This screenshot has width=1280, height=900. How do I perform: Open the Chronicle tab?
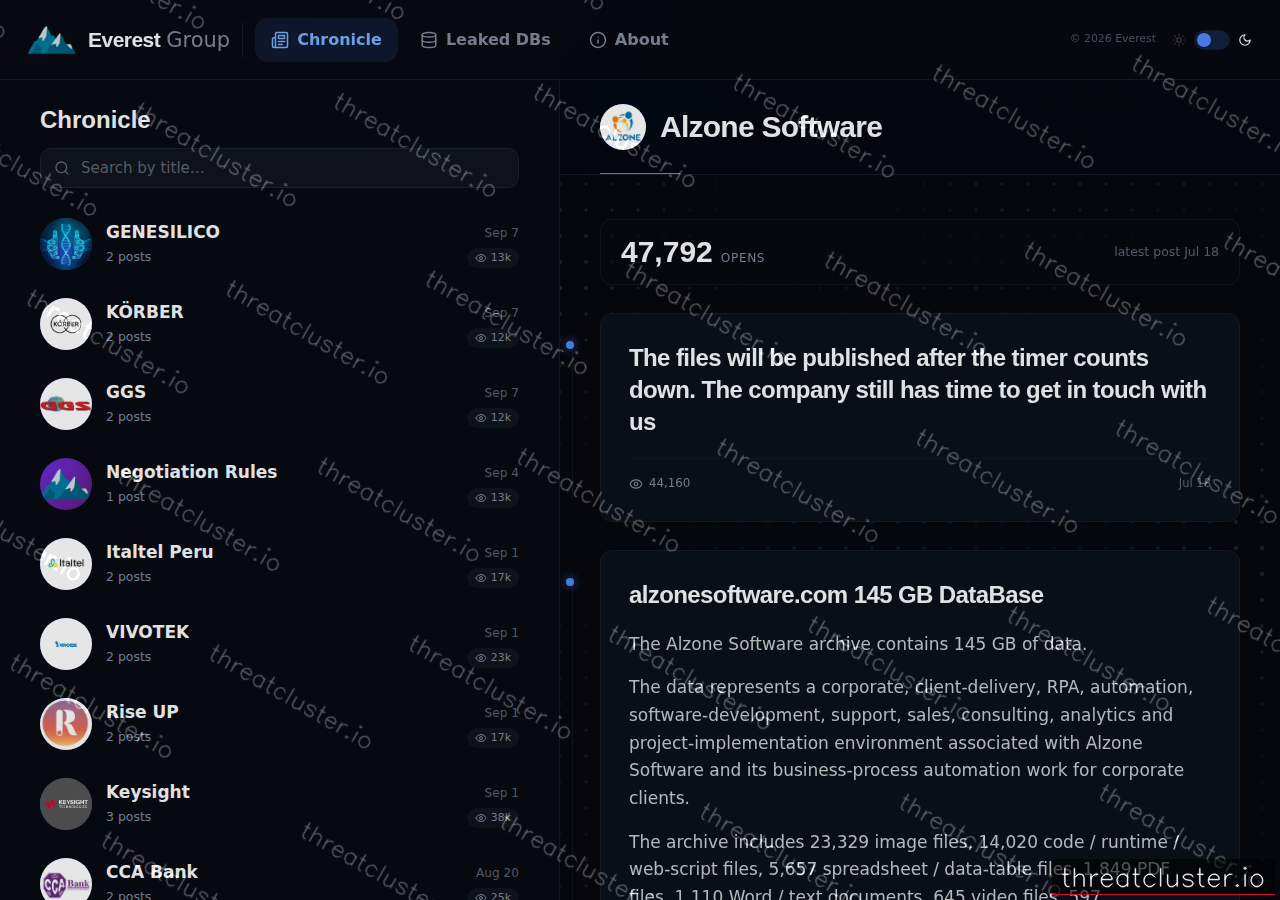326,40
